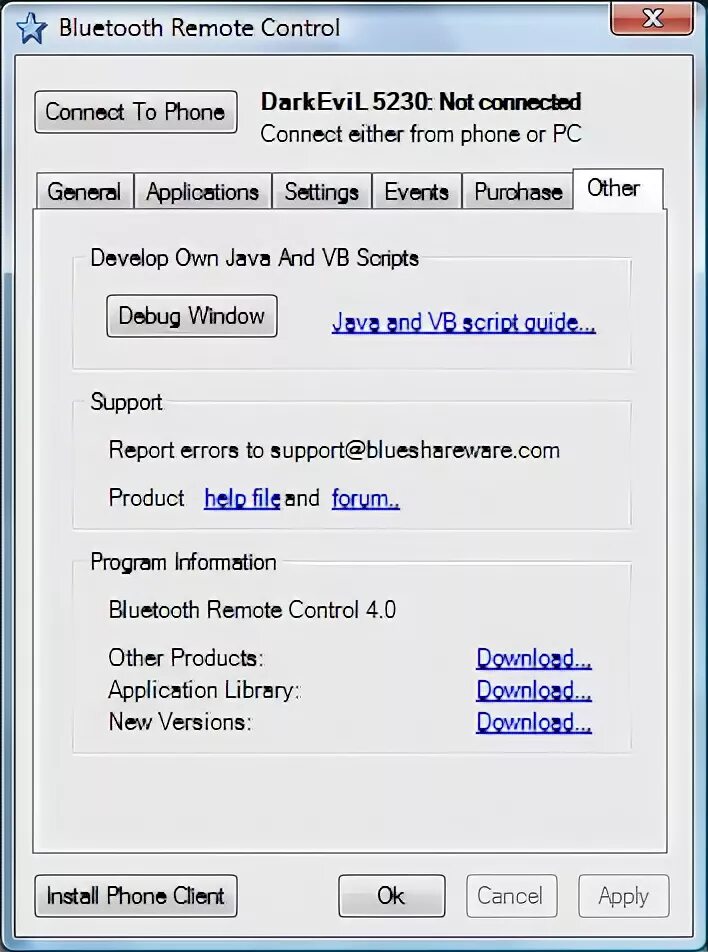This screenshot has width=708, height=952.
Task: Open the Debug Window
Action: [192, 316]
